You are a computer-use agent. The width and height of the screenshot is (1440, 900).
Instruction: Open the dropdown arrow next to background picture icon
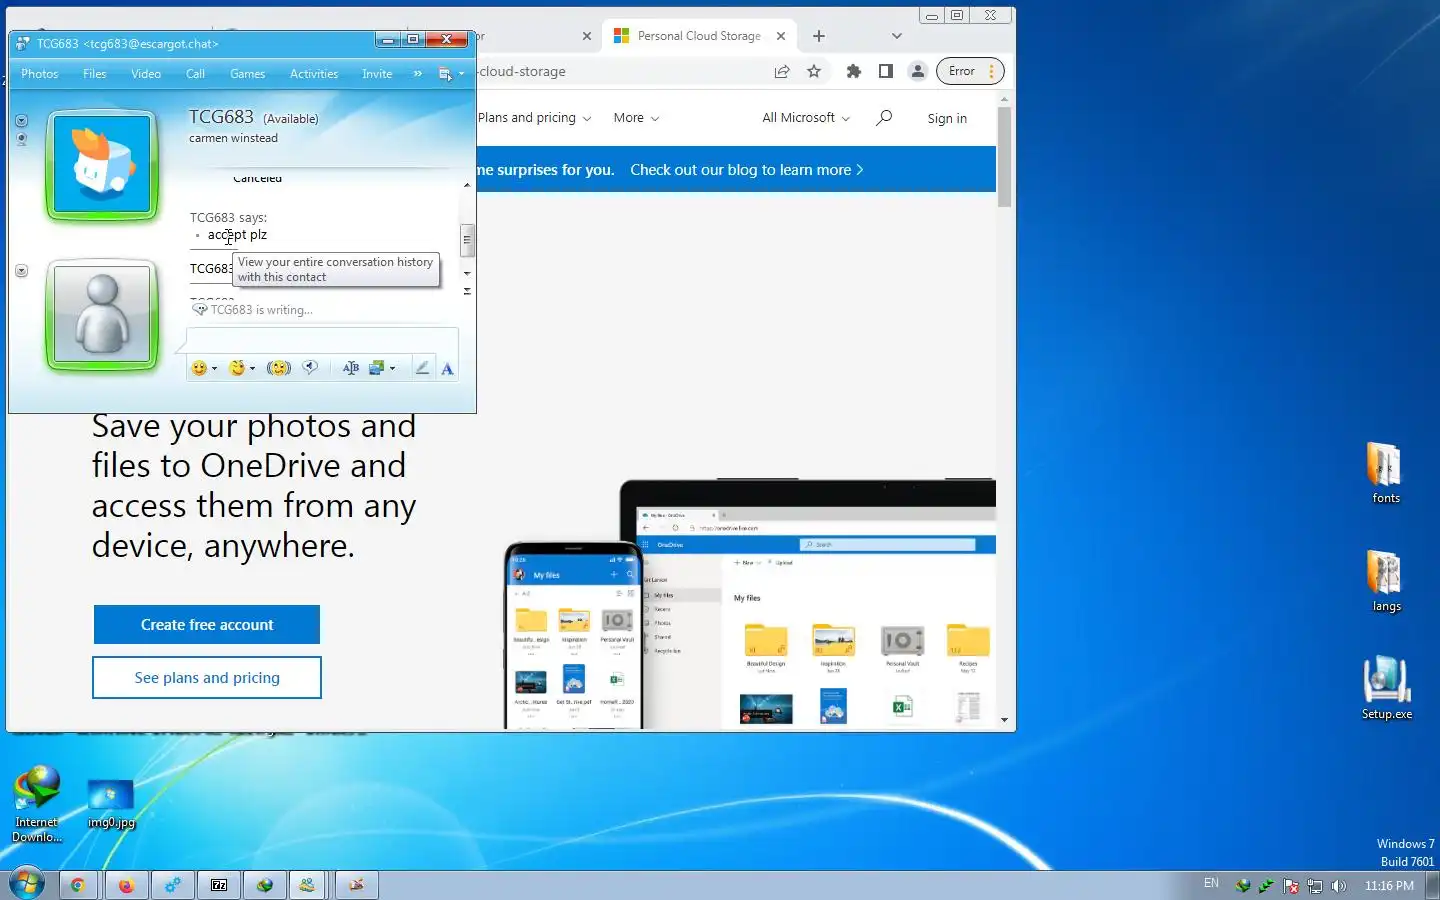pyautogui.click(x=392, y=369)
